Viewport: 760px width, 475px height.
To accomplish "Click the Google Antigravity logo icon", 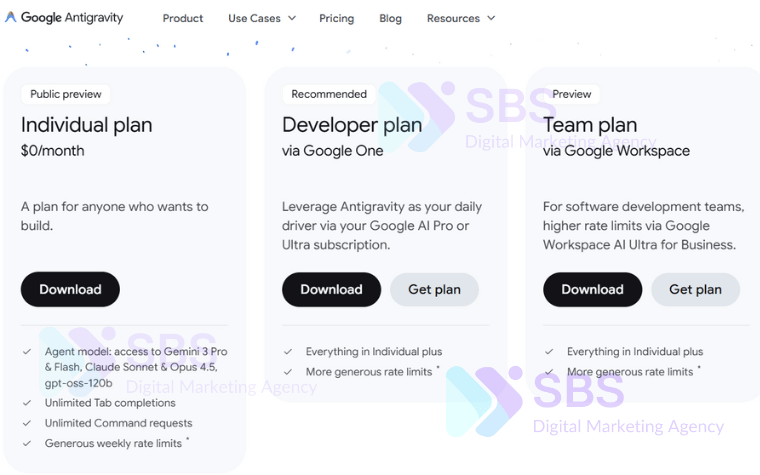I will (x=11, y=18).
